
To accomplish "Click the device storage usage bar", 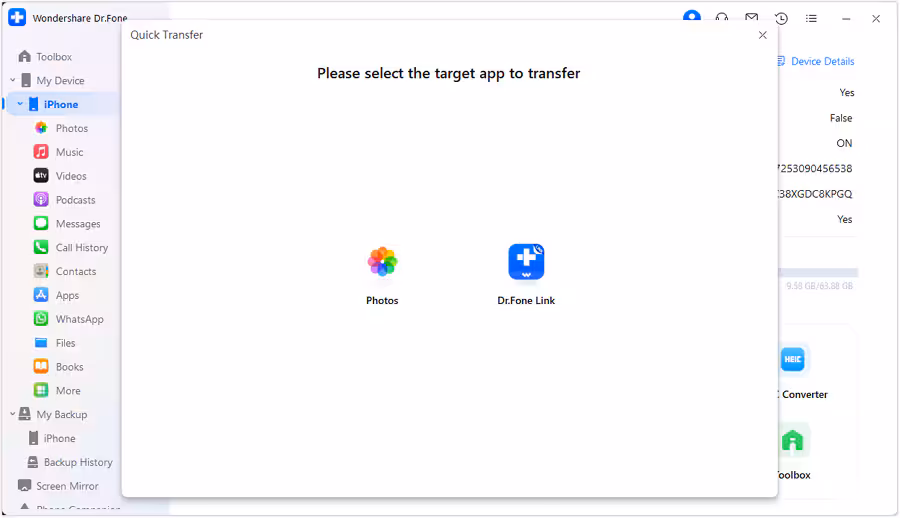I will [818, 272].
